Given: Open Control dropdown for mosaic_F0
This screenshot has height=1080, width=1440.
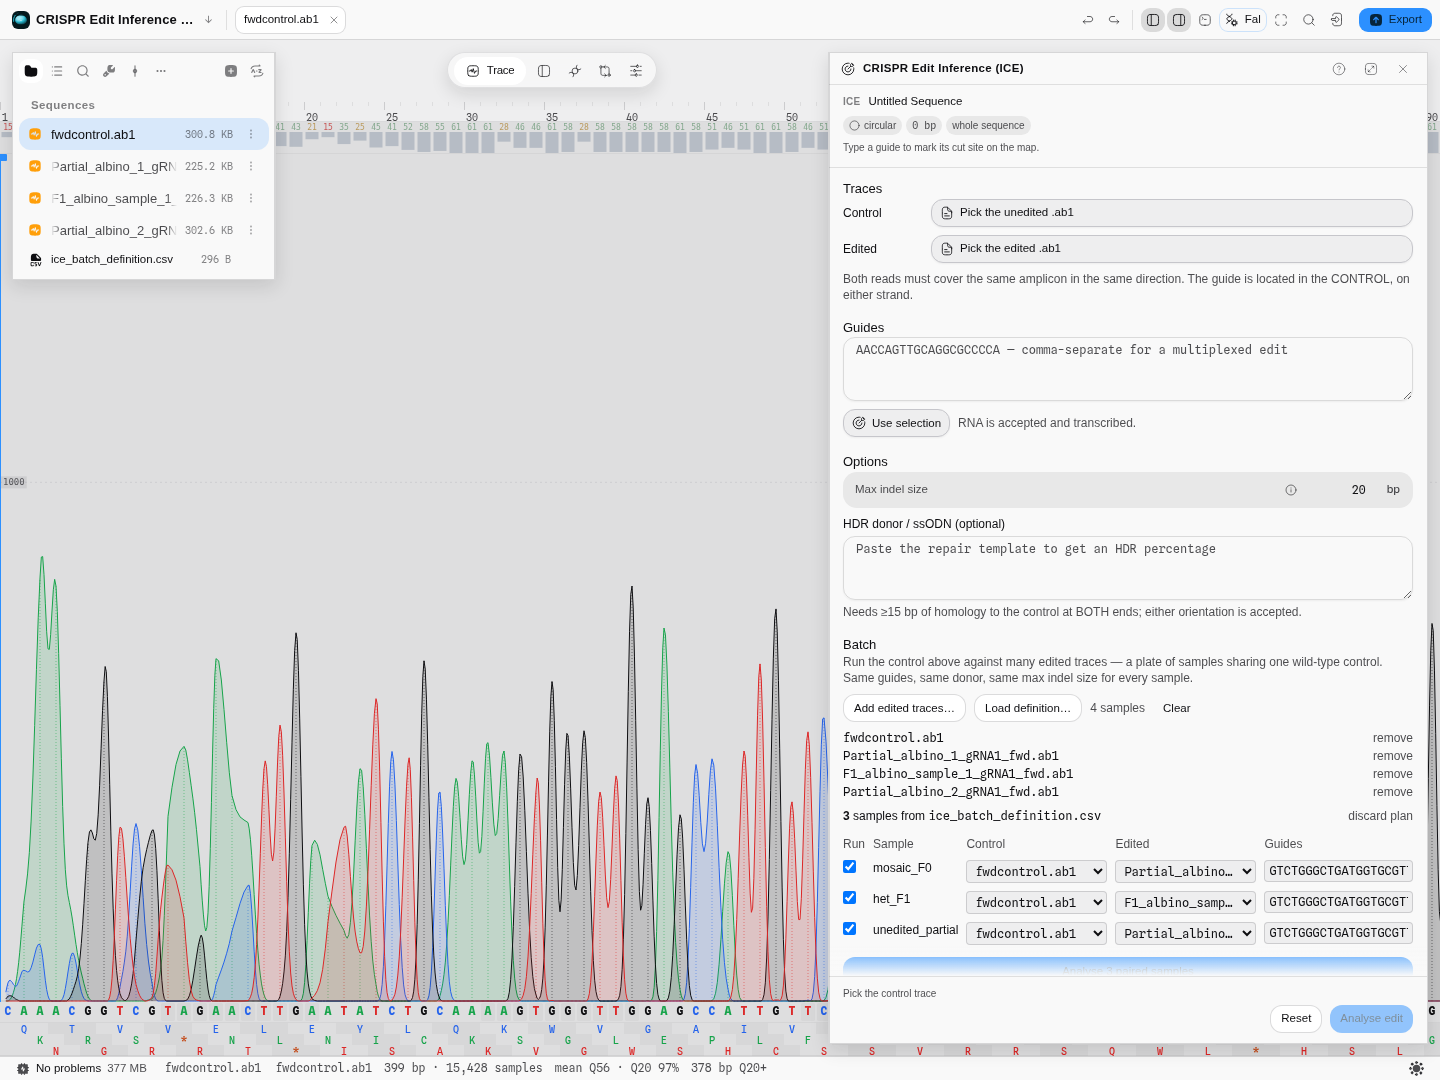Looking at the screenshot, I should [x=1036, y=872].
